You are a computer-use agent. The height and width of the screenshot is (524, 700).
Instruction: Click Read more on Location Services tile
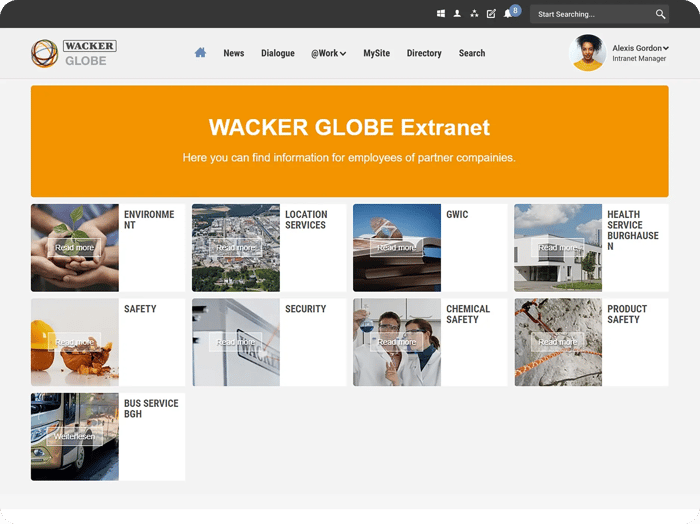coord(236,247)
